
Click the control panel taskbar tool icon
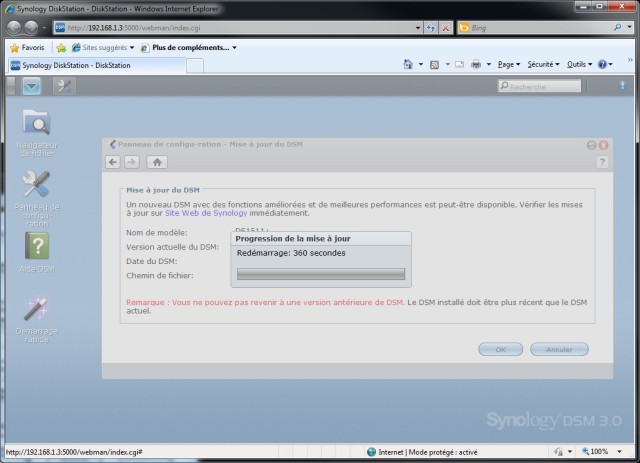[x=64, y=86]
